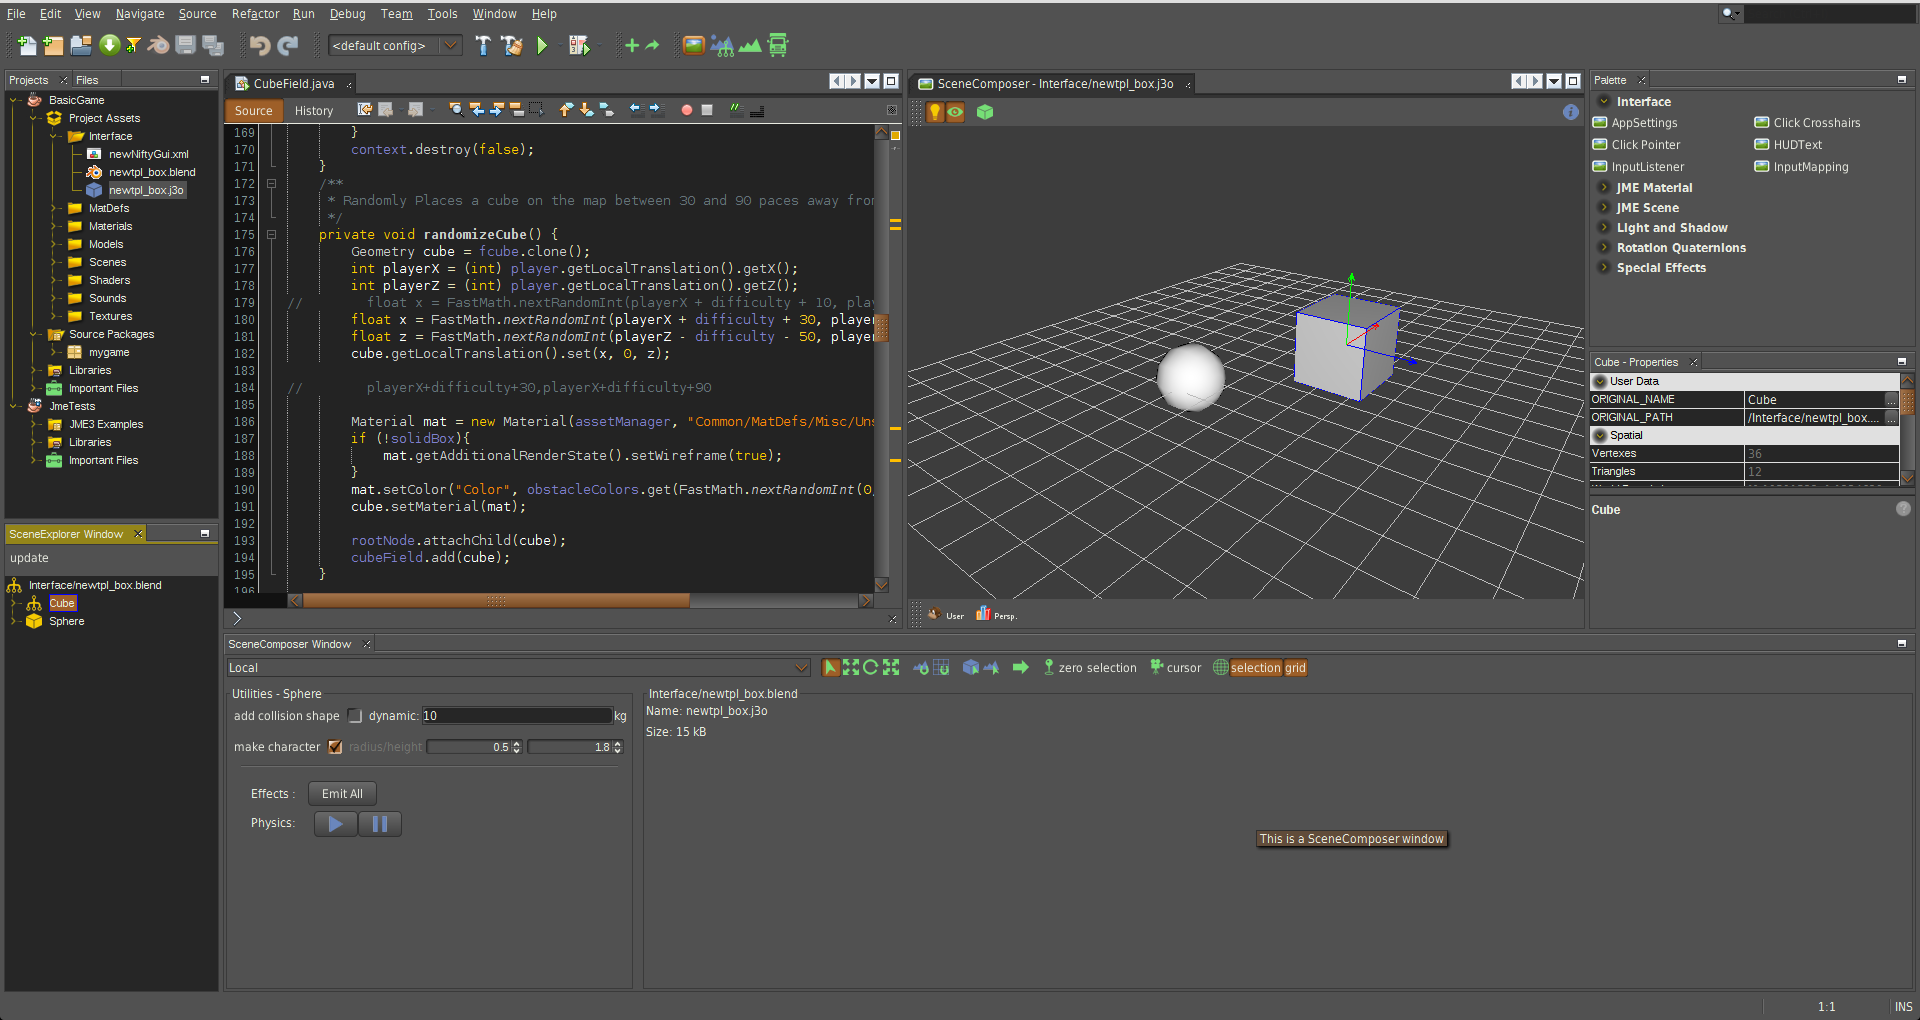Select the arrow select tool

(x=831, y=667)
